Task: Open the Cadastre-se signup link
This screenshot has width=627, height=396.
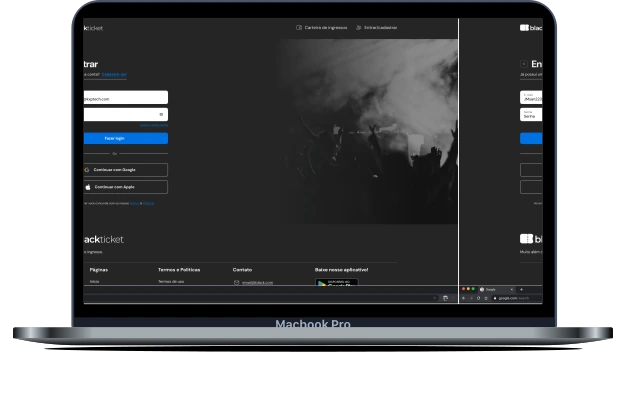Action: point(114,74)
